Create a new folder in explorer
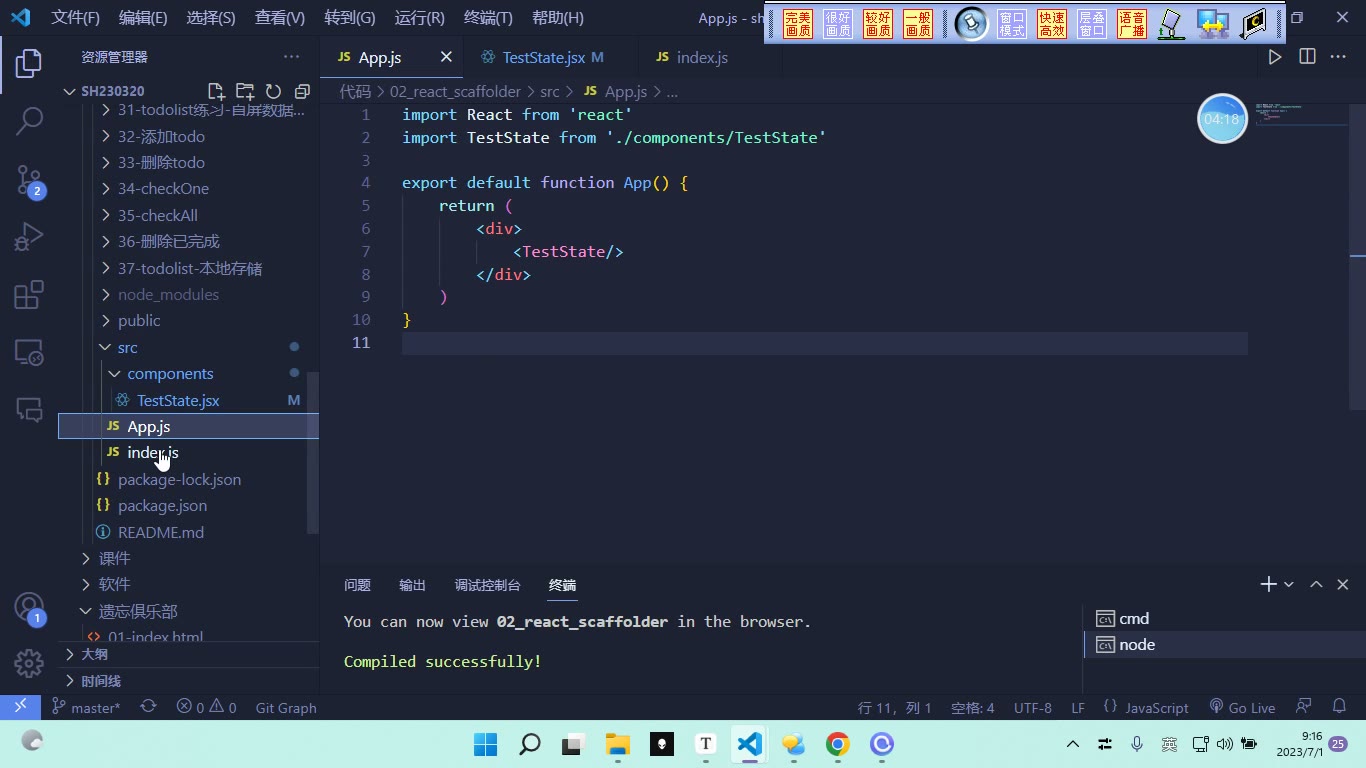 (245, 91)
